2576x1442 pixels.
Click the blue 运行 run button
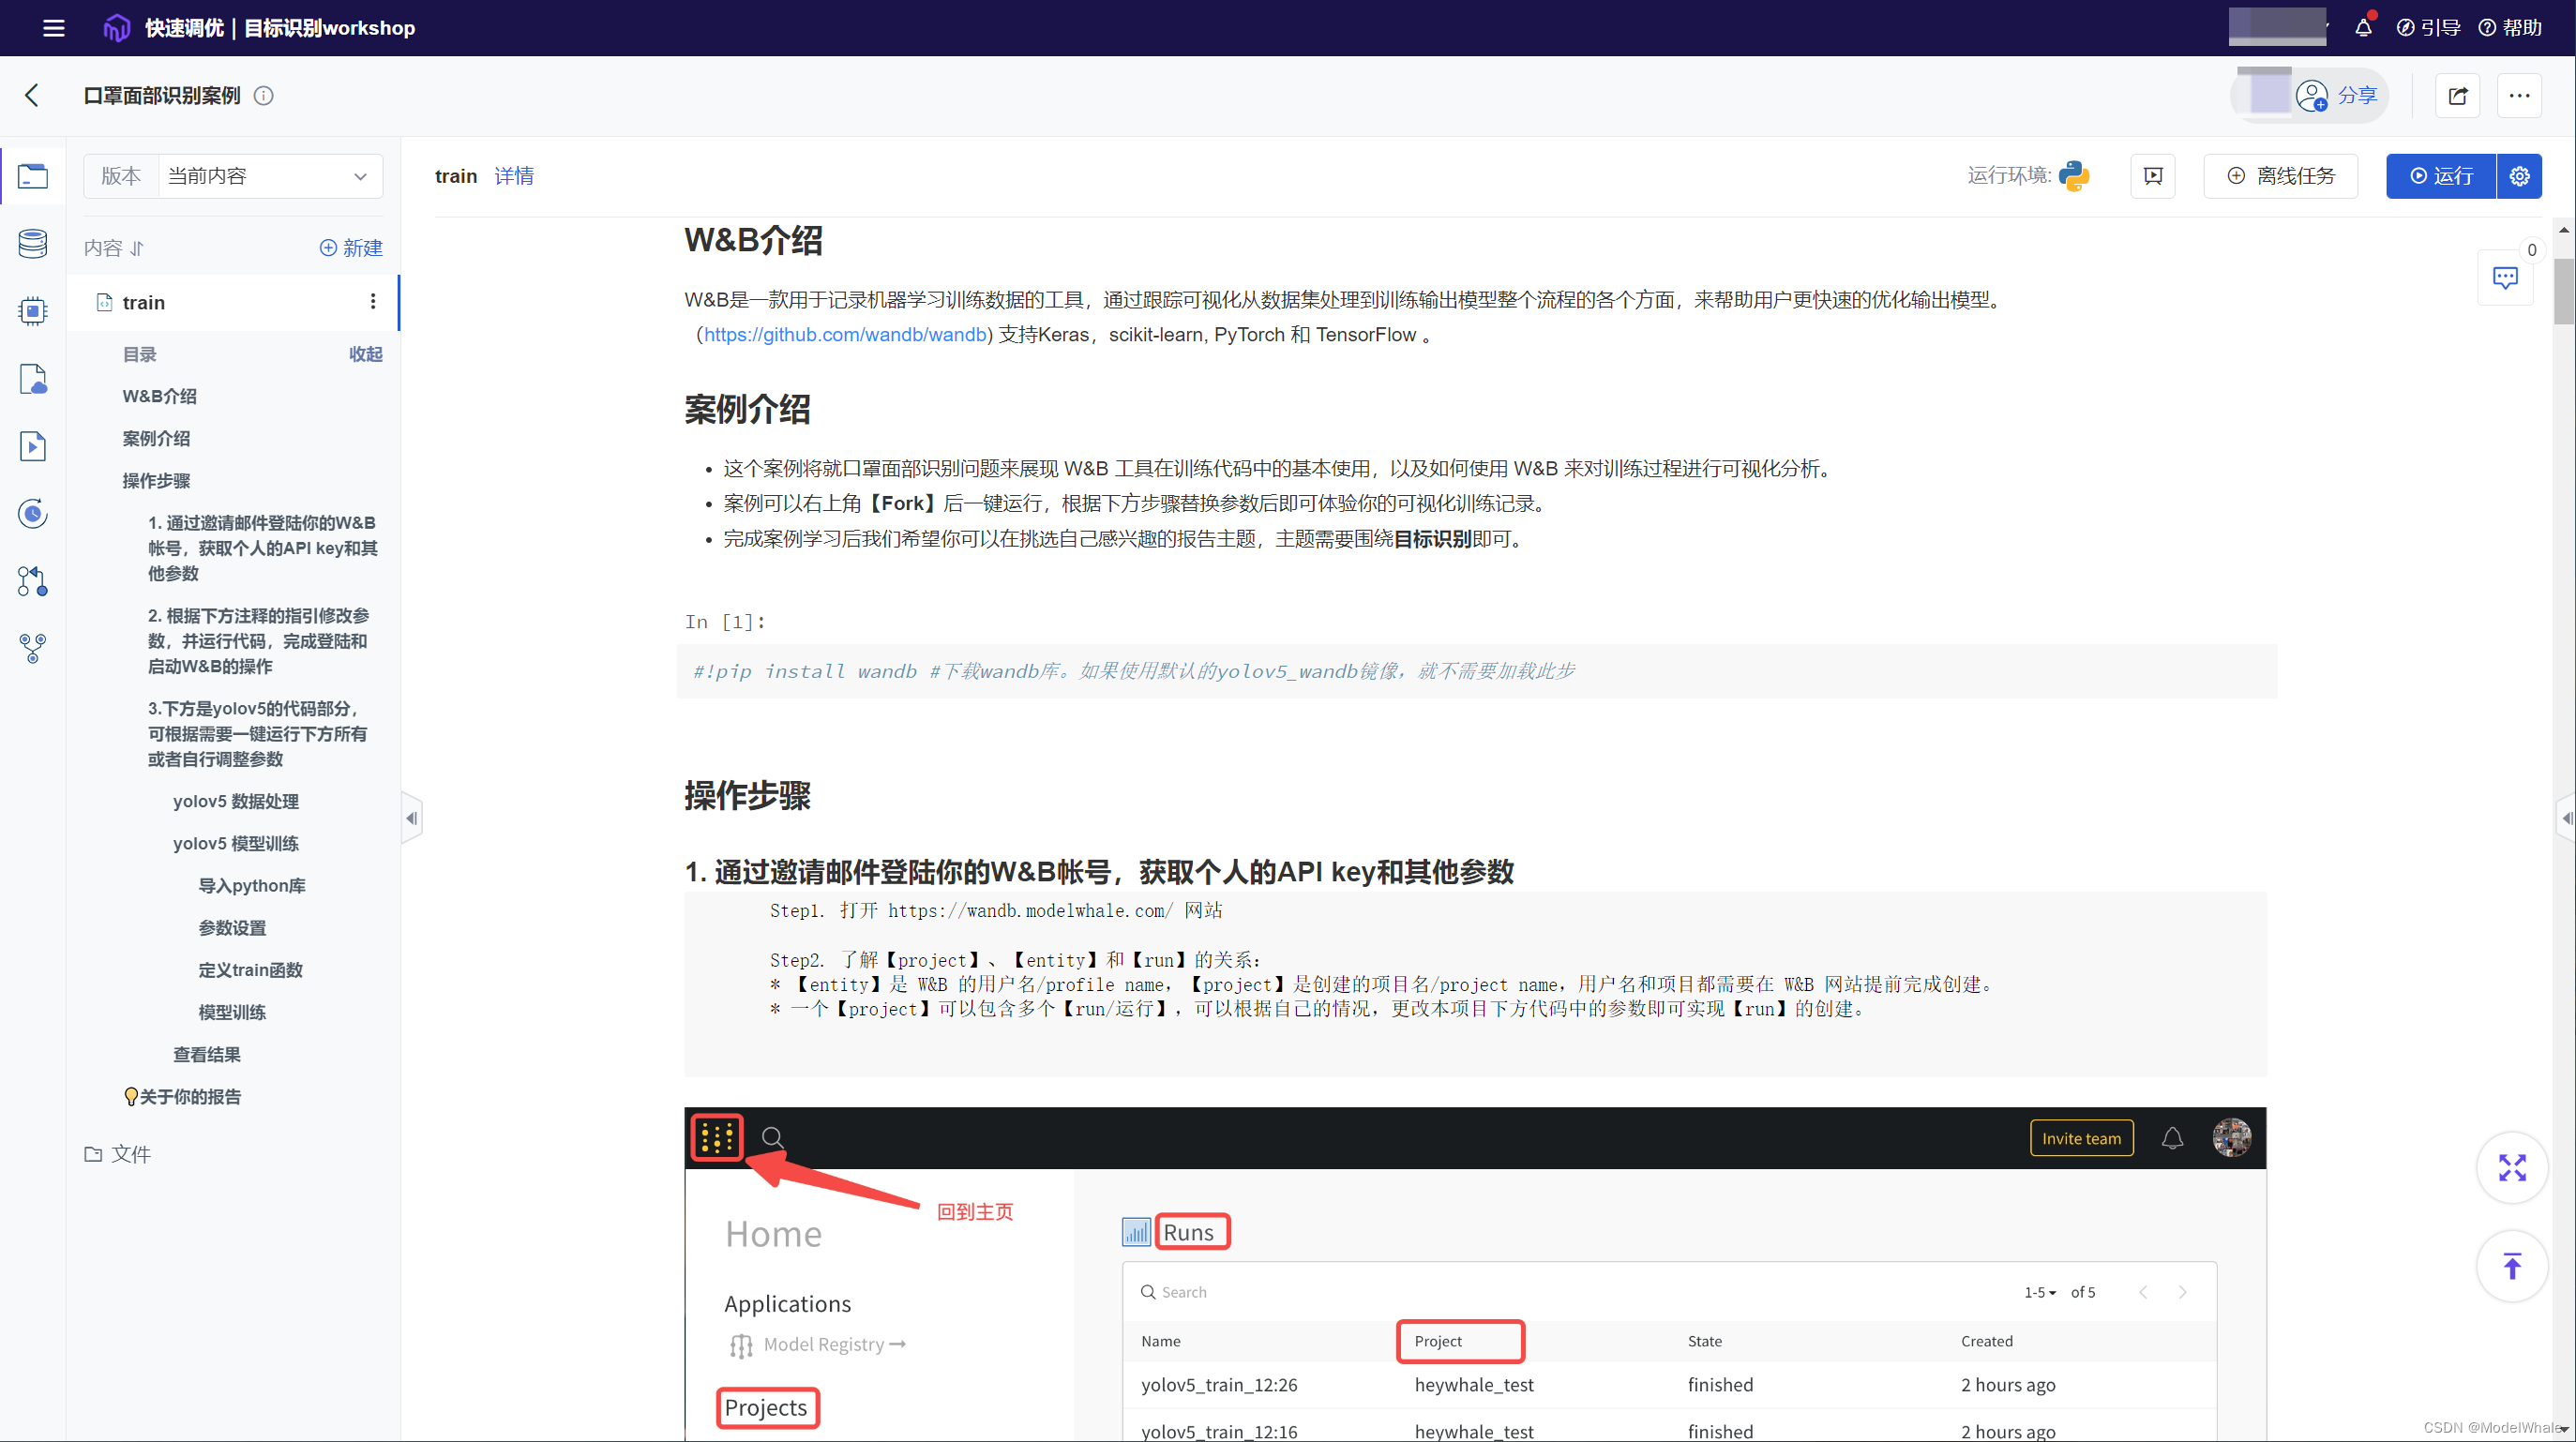pos(2440,176)
